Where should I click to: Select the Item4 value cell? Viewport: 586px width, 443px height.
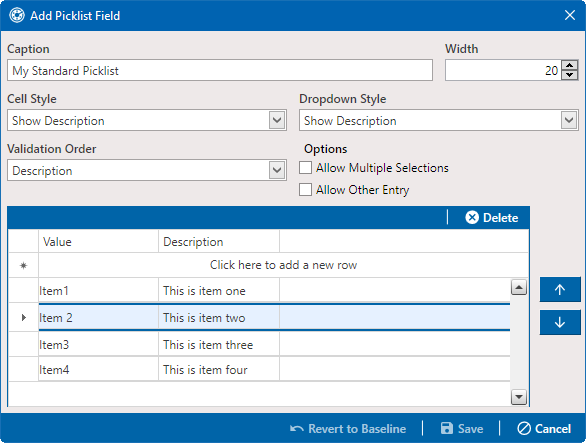(98, 369)
